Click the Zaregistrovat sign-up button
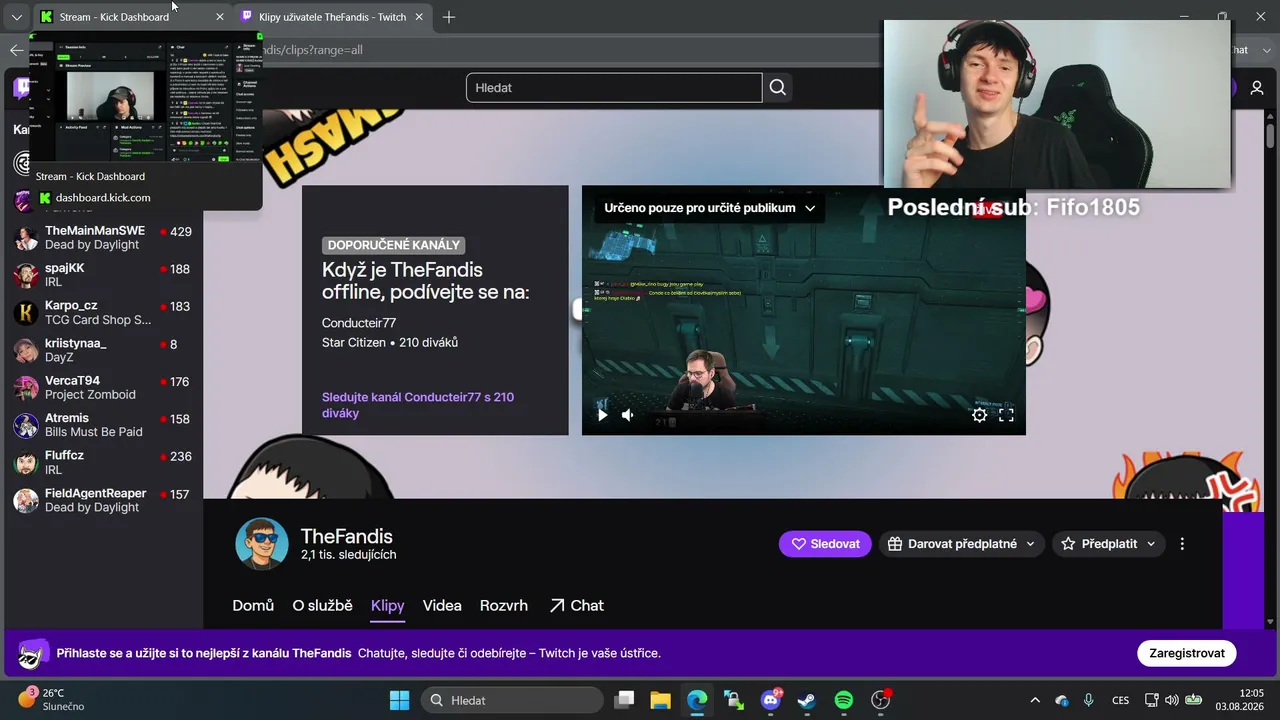 tap(1187, 653)
